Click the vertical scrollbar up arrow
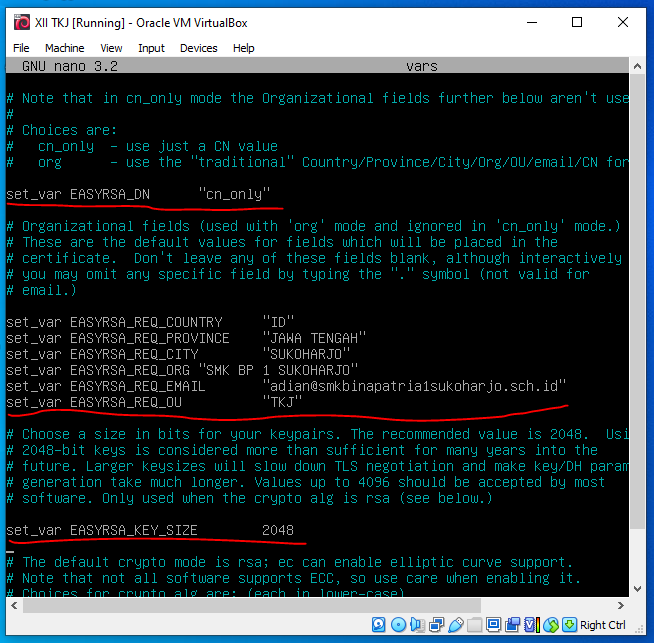This screenshot has width=654, height=643. [x=637, y=66]
